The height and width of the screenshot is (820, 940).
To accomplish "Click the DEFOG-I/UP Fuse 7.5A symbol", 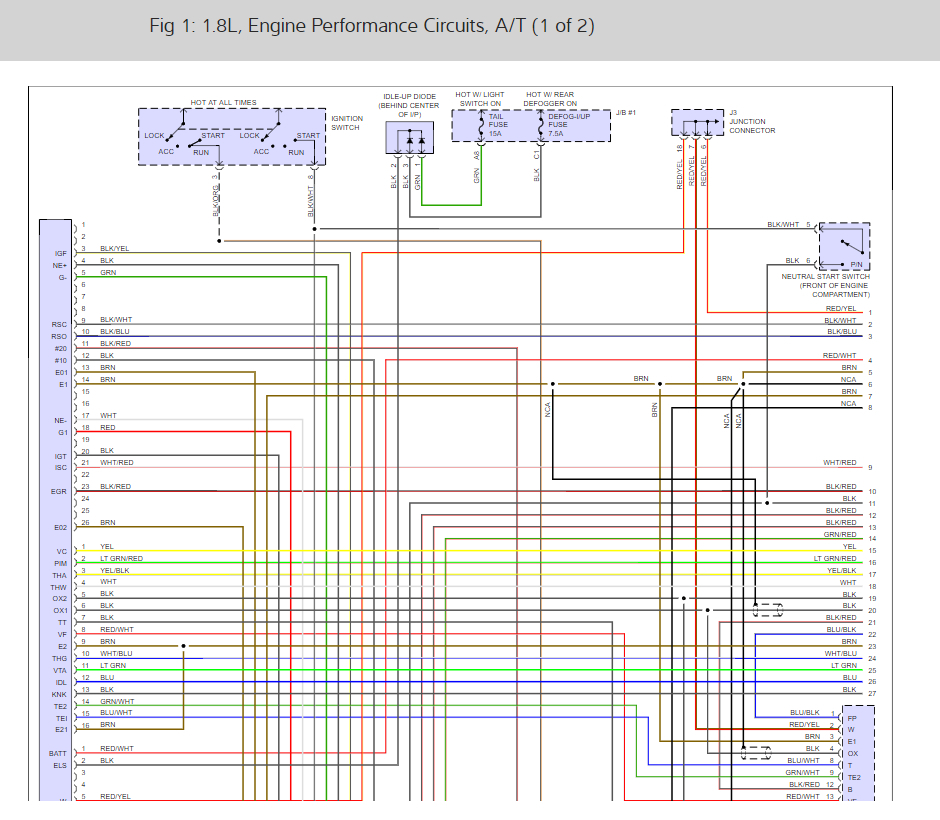I will point(540,128).
